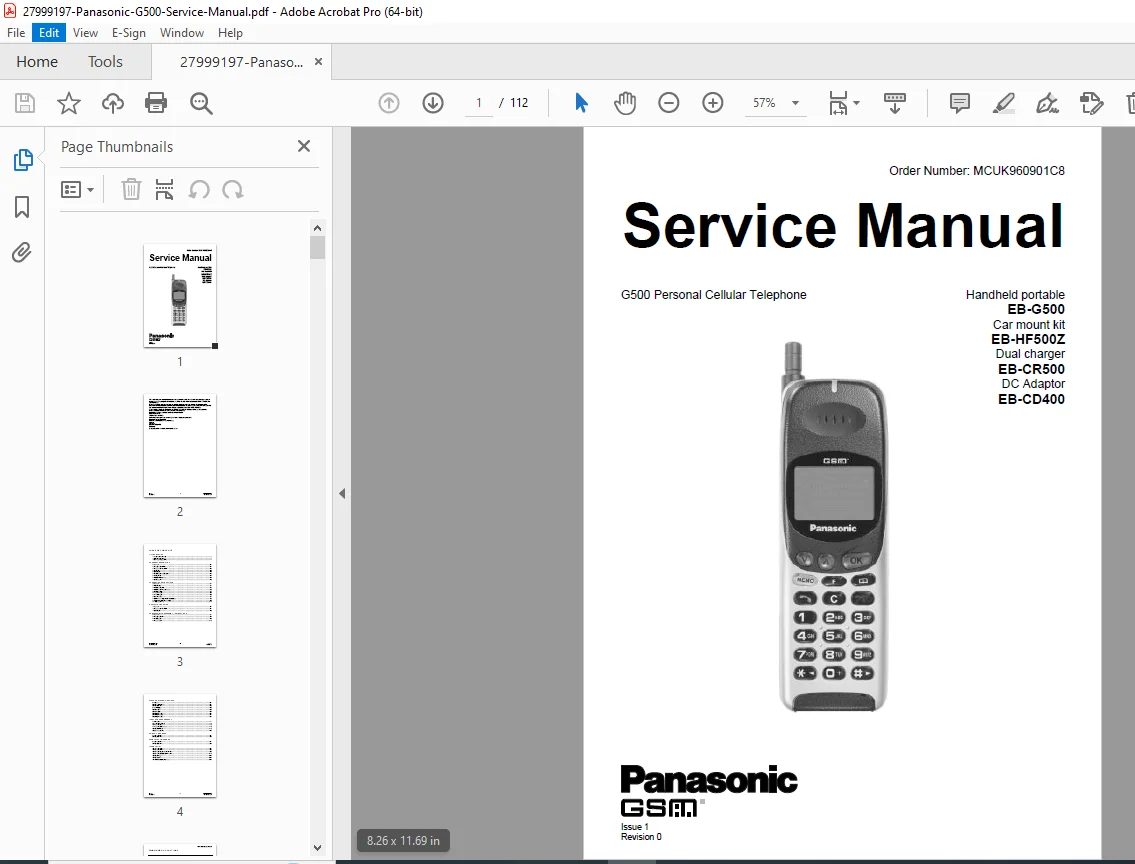Open the File menu

pos(16,33)
